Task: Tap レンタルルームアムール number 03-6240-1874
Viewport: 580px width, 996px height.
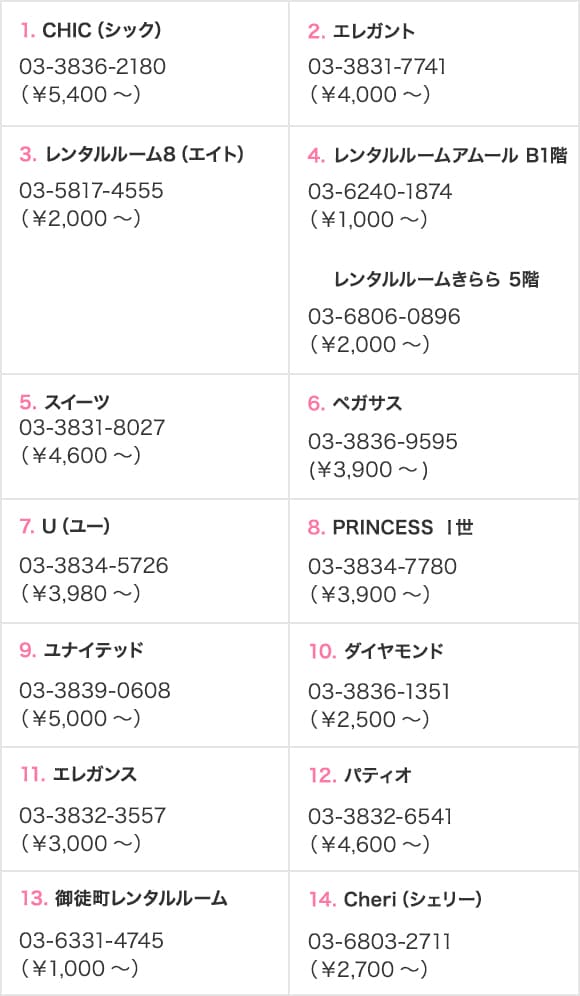Action: click(x=380, y=192)
